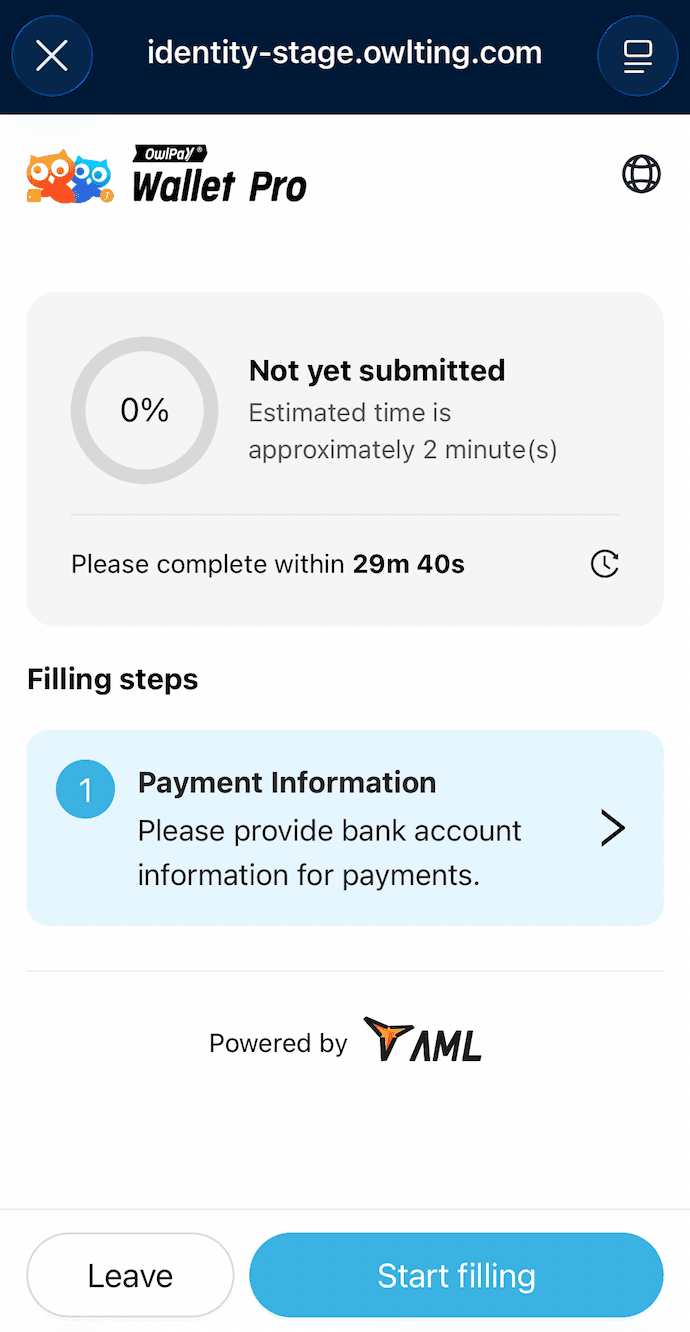Image resolution: width=690 pixels, height=1332 pixels.
Task: Open the Payment Information step title
Action: [286, 782]
